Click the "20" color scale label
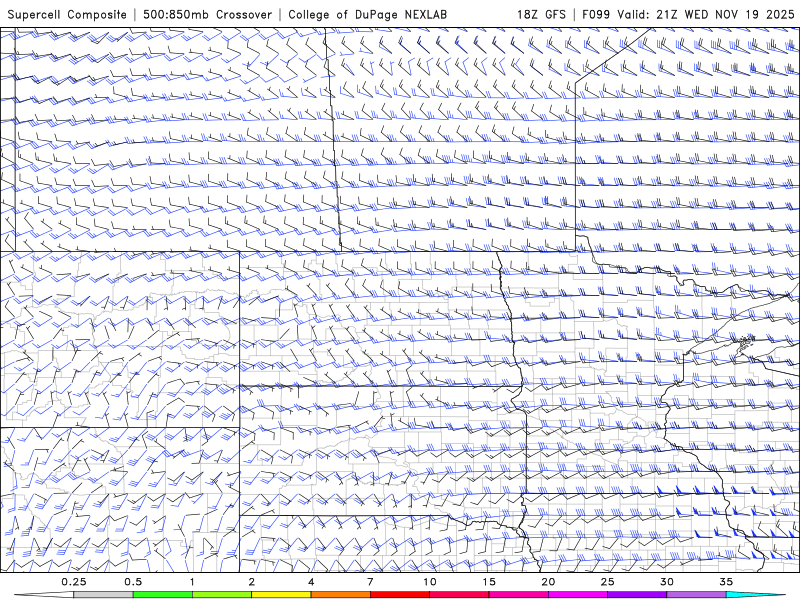This screenshot has height=600, width=800. (x=548, y=582)
